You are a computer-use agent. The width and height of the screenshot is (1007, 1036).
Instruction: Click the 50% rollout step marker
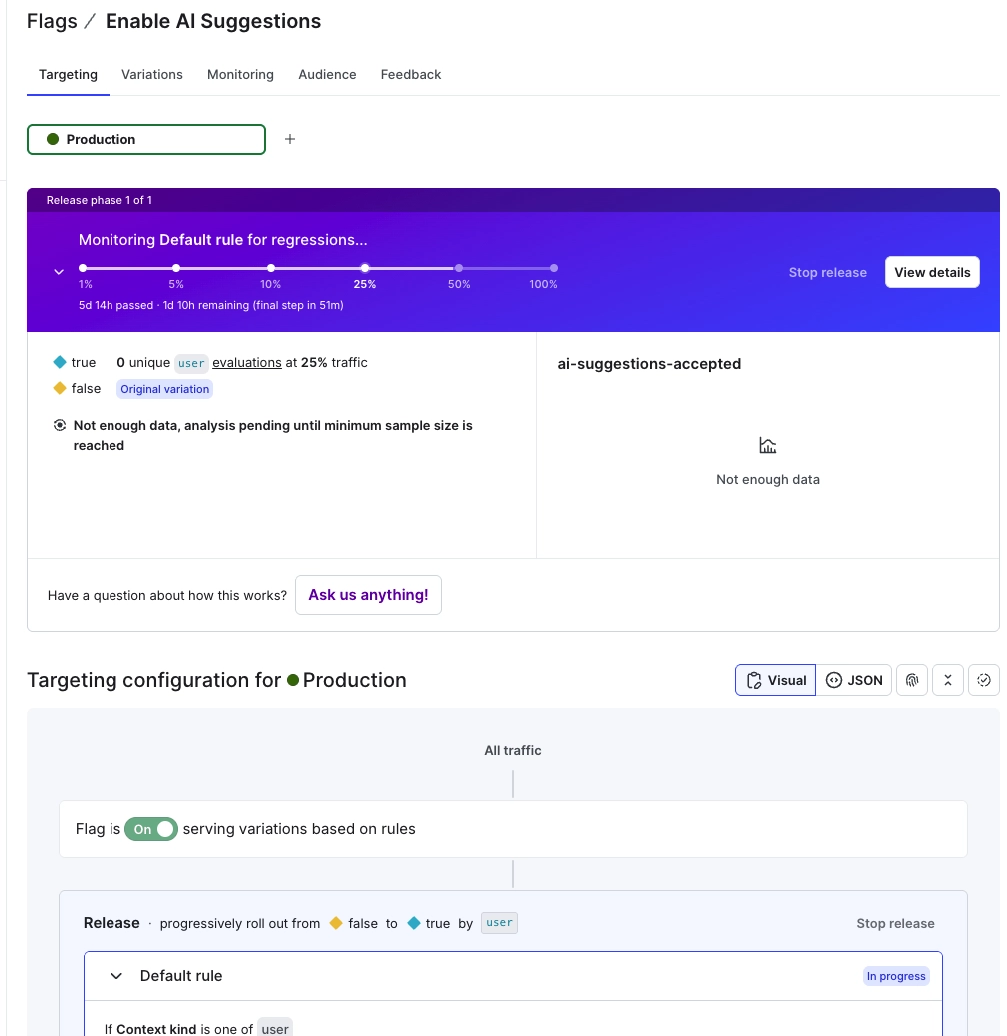coord(459,268)
